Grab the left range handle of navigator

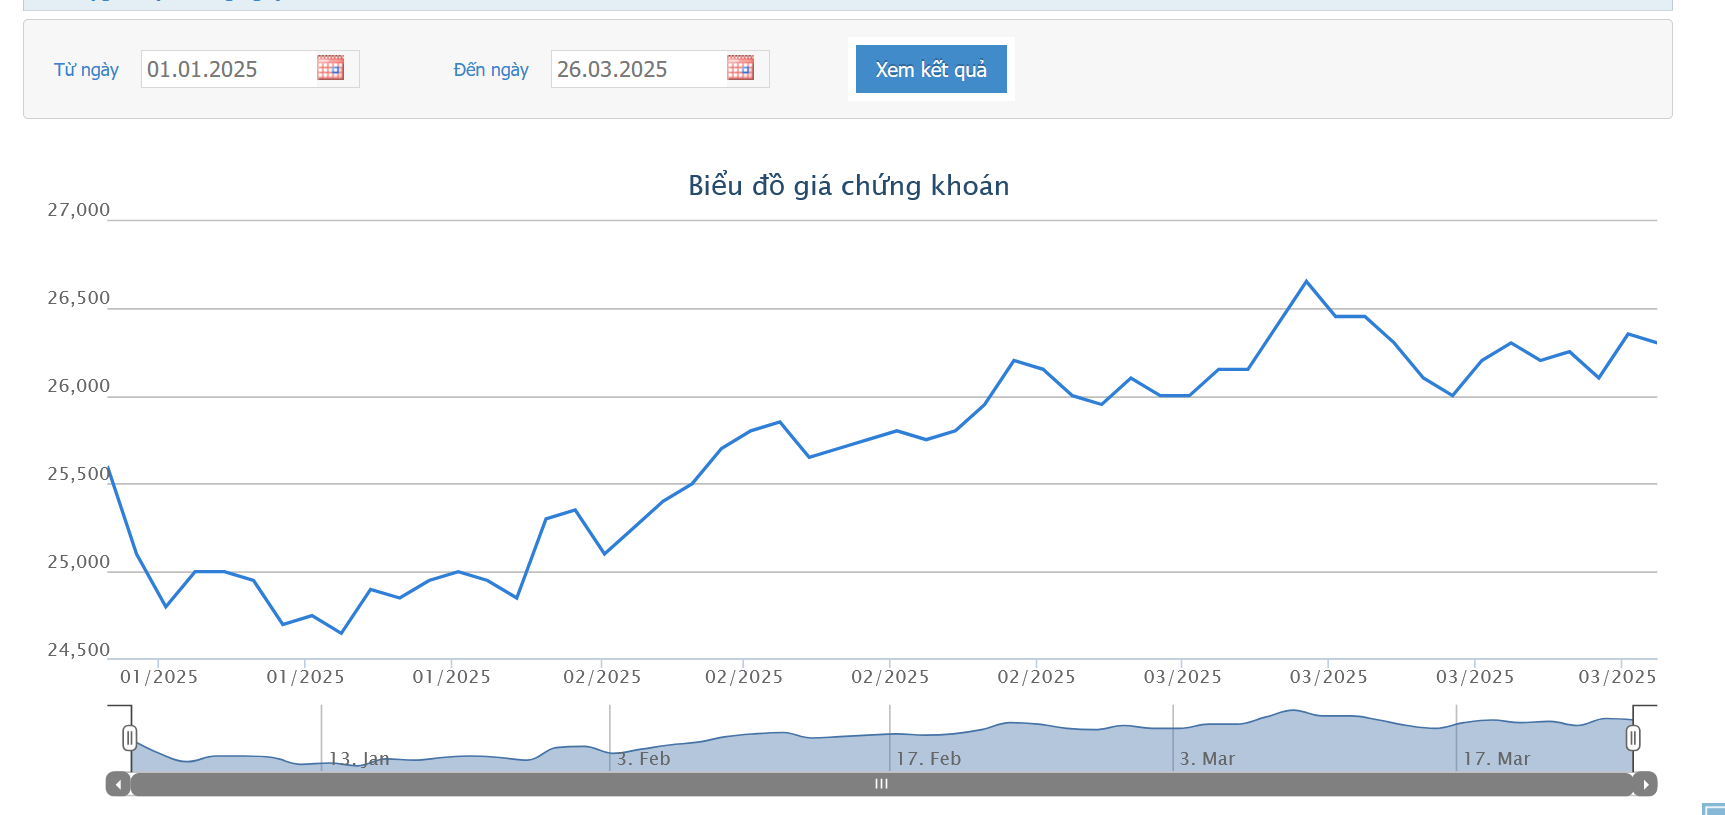click(129, 738)
